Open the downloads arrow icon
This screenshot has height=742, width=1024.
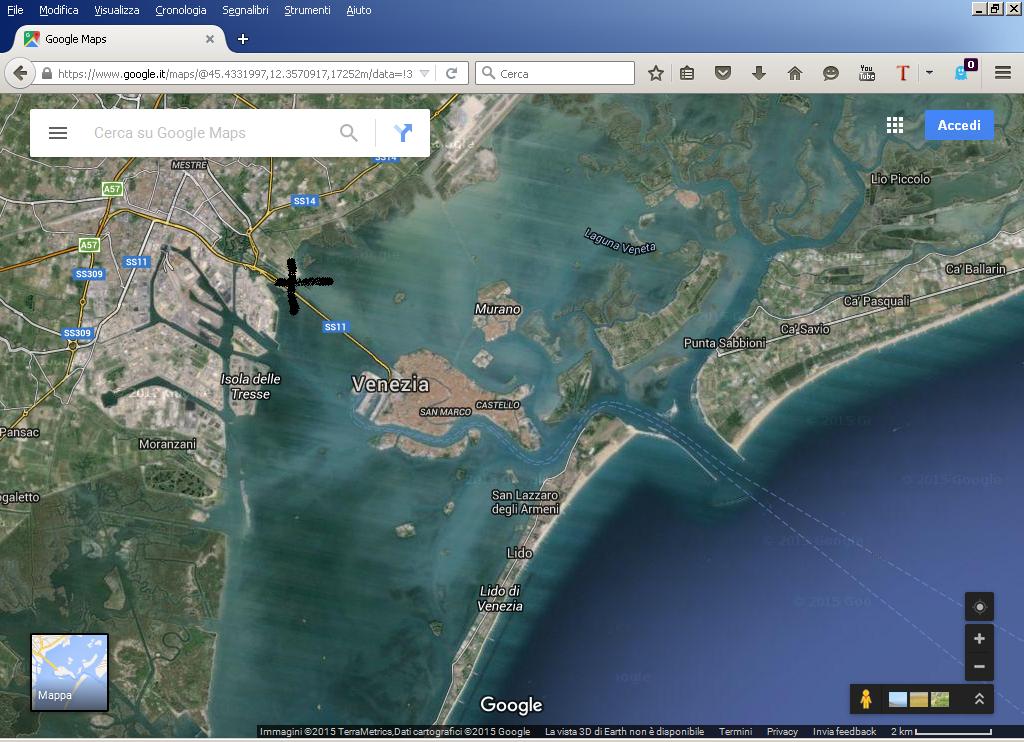point(758,73)
